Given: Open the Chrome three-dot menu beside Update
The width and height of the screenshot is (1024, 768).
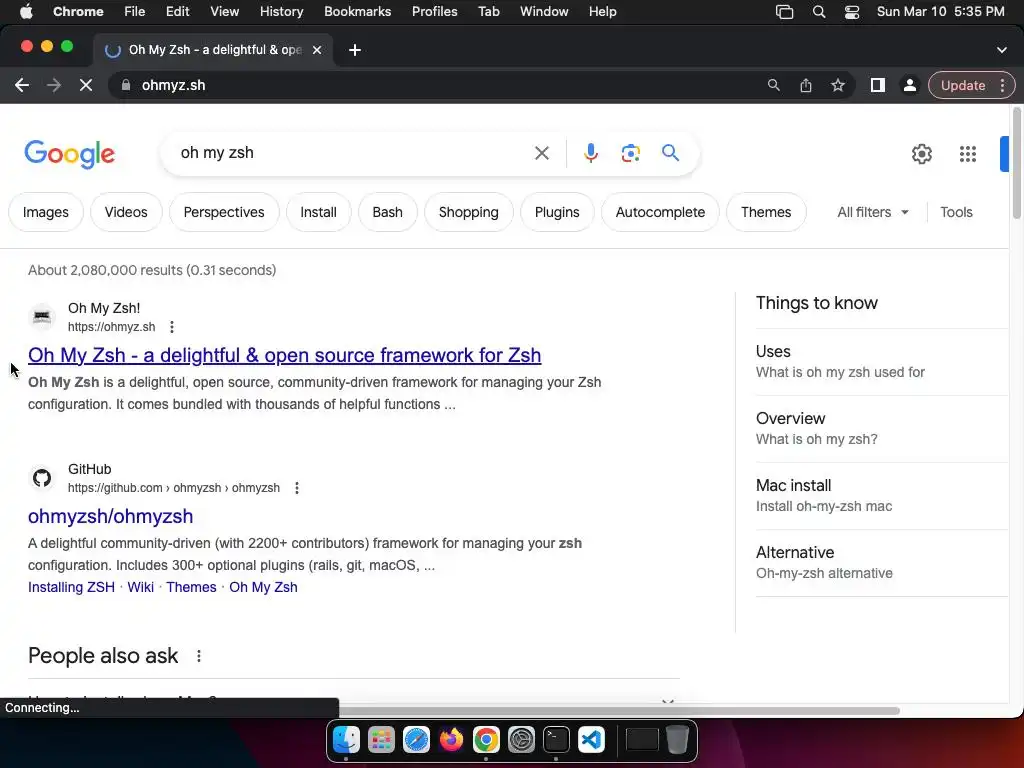Looking at the screenshot, I should tap(1002, 85).
